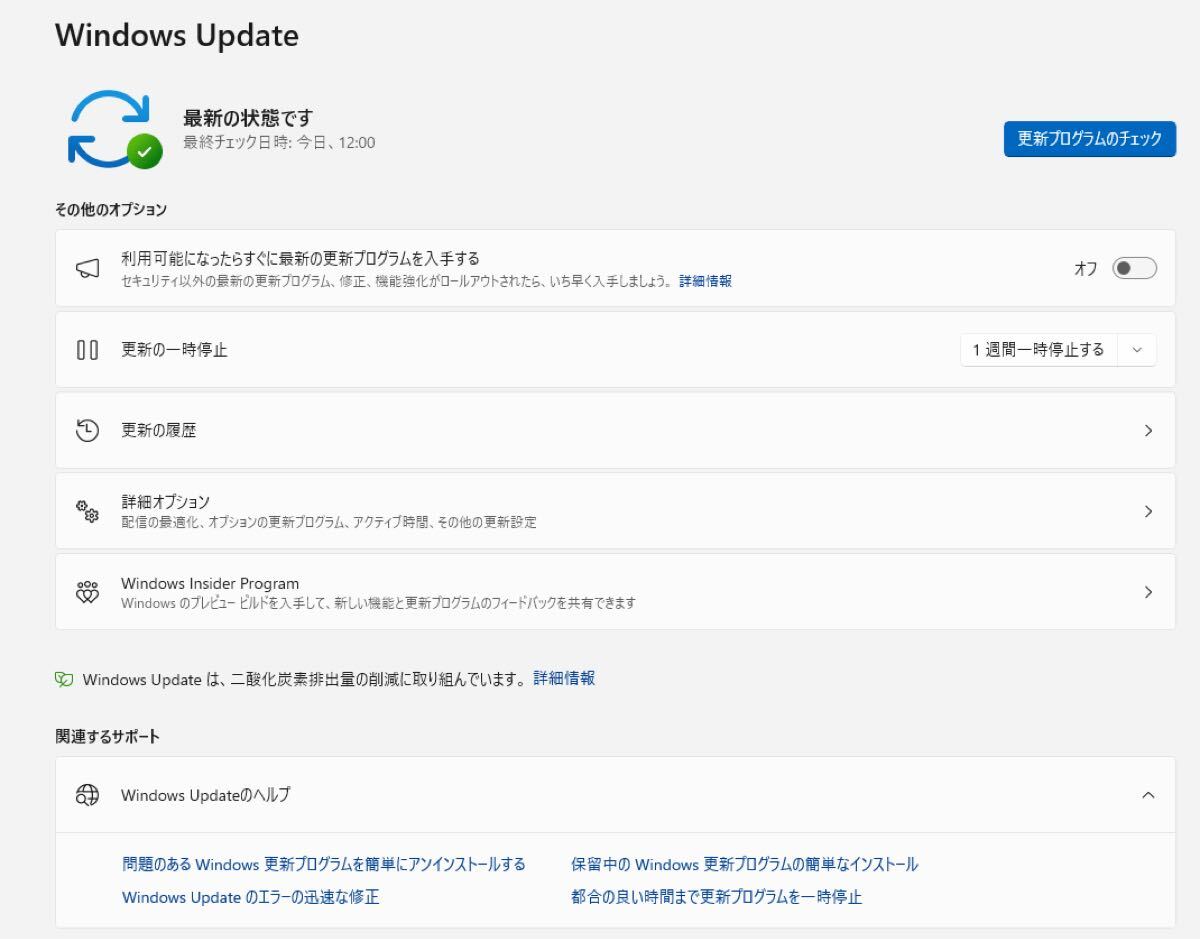Click the 更新プログラムのチェック button

pos(1090,139)
